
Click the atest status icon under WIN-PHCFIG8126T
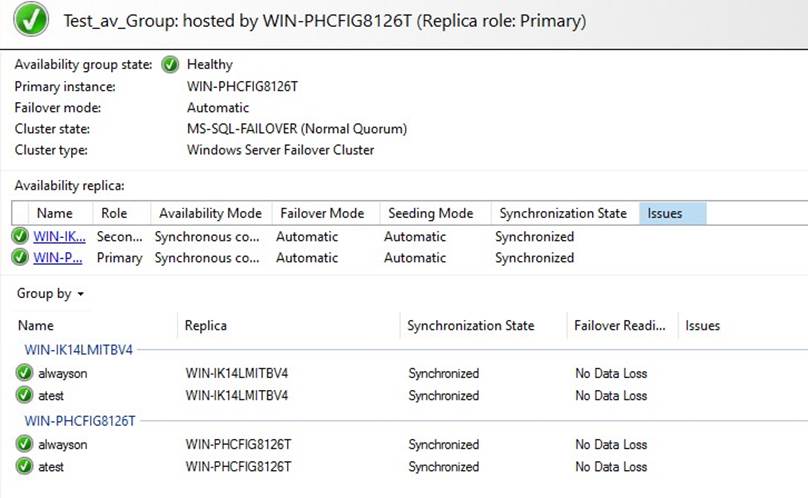pyautogui.click(x=24, y=466)
